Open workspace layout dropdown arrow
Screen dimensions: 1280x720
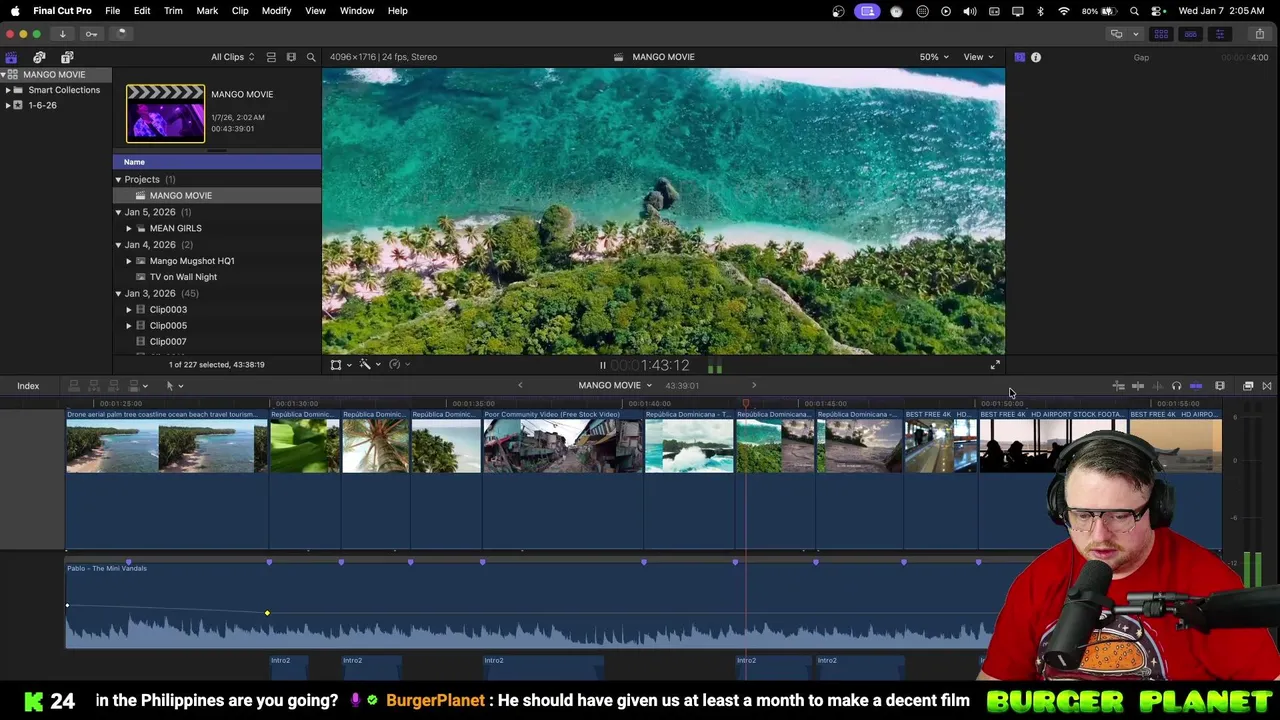(x=1135, y=34)
